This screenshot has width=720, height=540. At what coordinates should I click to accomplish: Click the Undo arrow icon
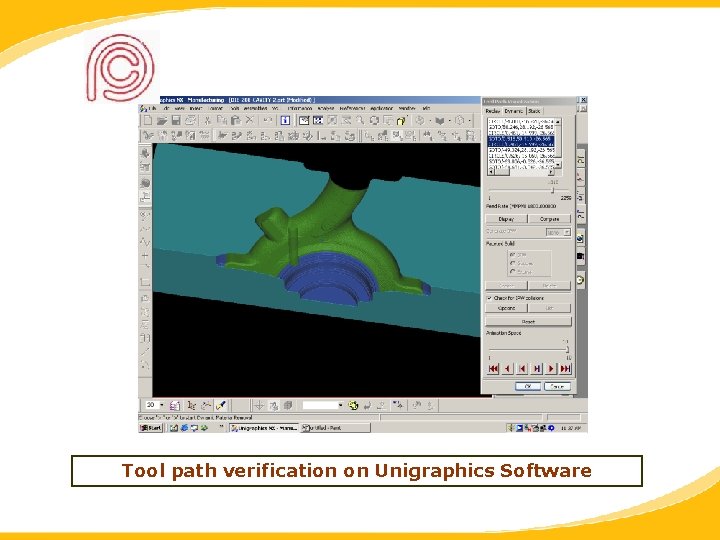coord(268,120)
